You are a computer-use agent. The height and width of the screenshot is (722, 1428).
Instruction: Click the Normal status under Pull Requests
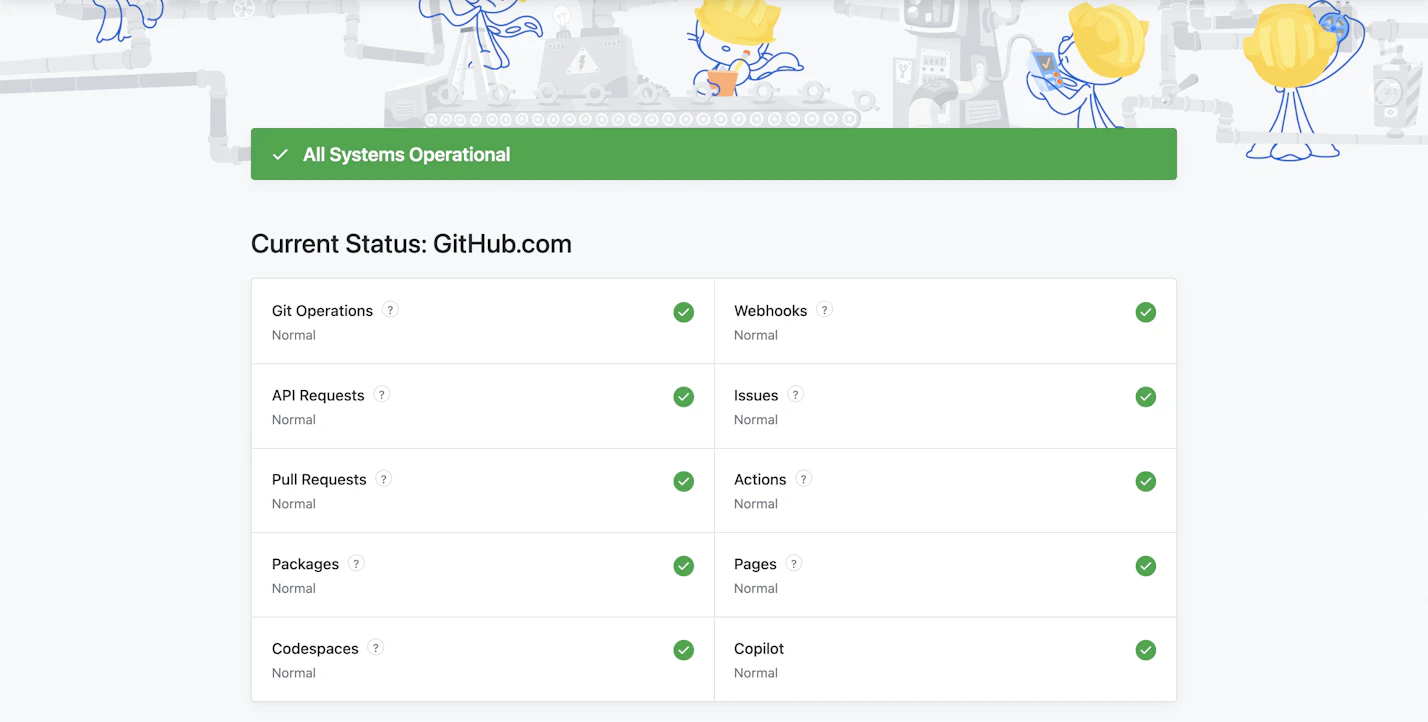pos(294,504)
